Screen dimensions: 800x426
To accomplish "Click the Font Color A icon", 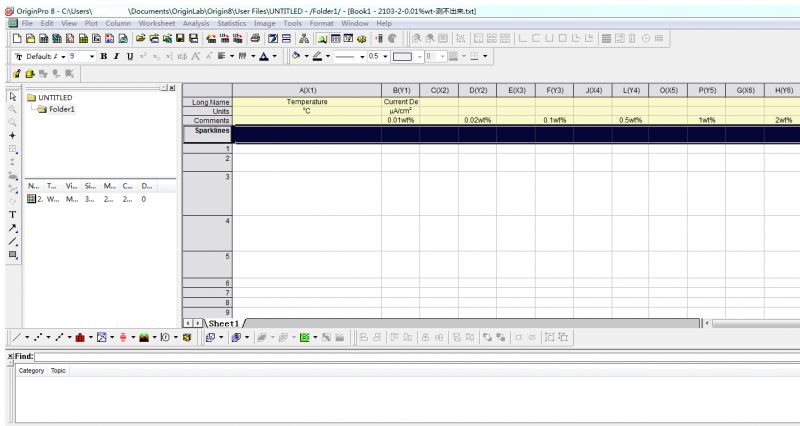I will coord(264,57).
